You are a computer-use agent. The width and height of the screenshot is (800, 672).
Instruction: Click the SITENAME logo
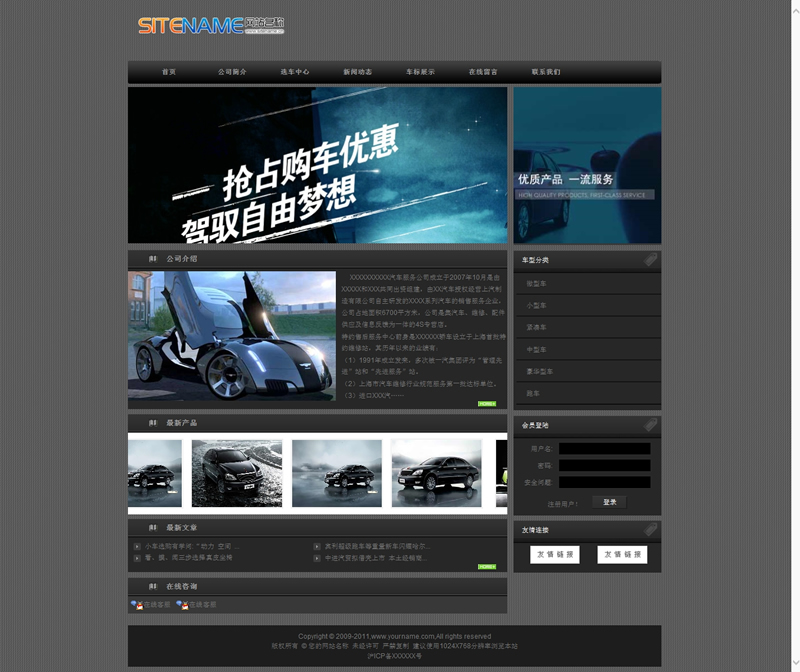point(210,25)
